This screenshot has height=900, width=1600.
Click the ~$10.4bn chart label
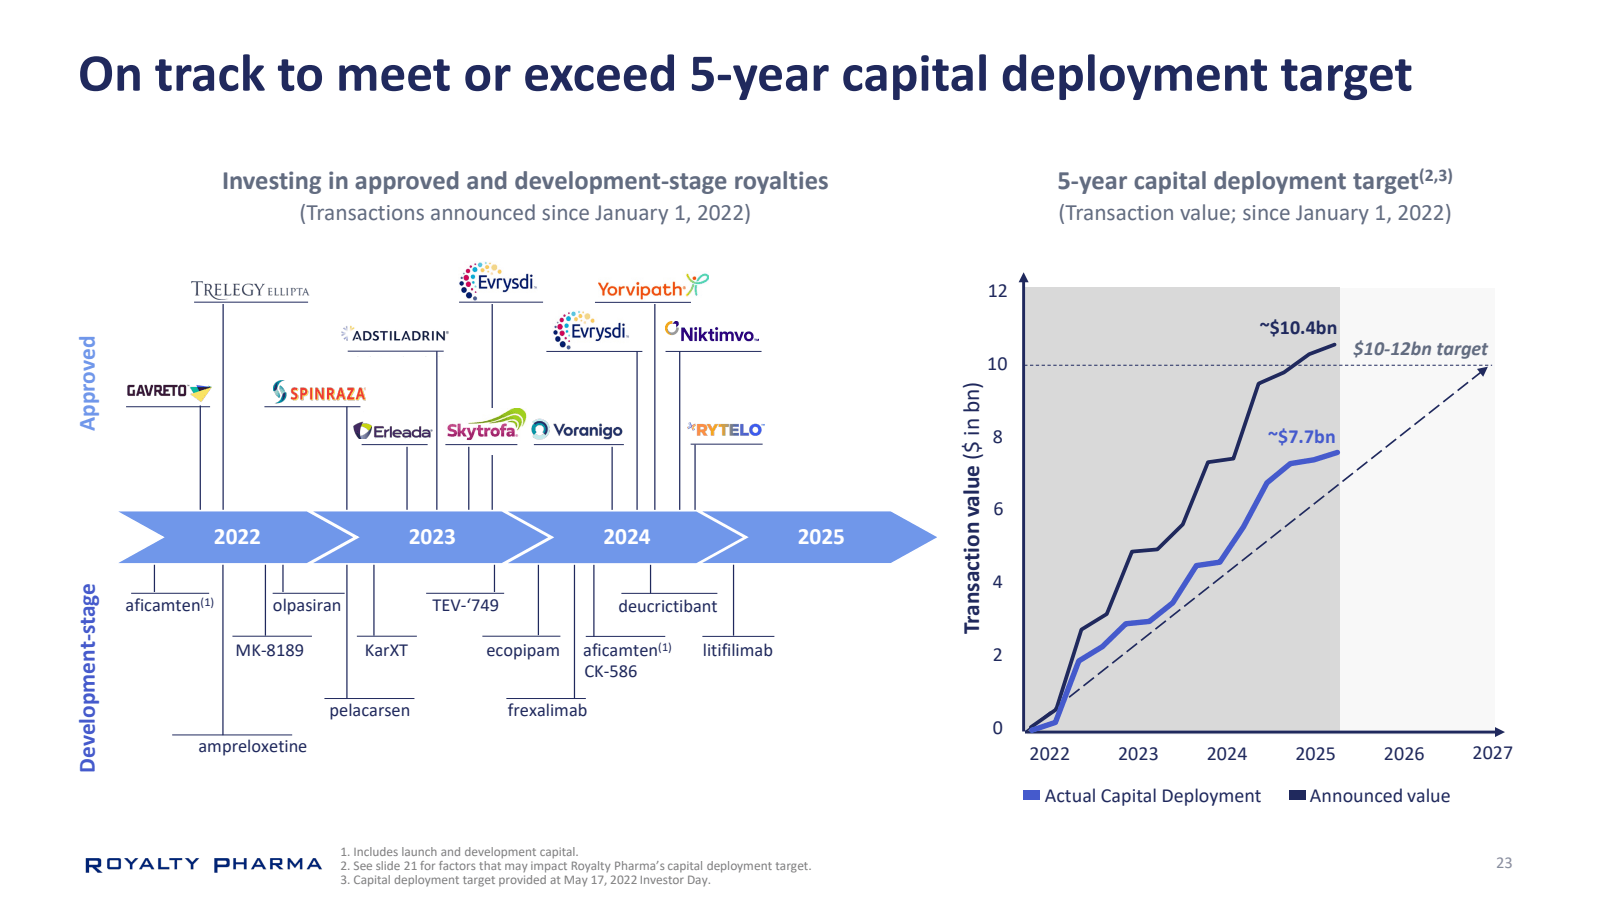pyautogui.click(x=1298, y=327)
